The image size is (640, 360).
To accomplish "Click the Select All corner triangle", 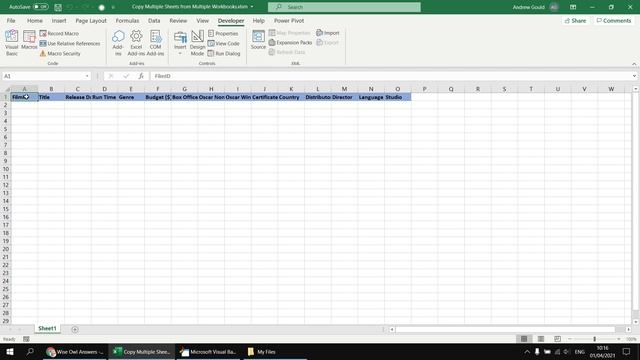I will (7, 89).
